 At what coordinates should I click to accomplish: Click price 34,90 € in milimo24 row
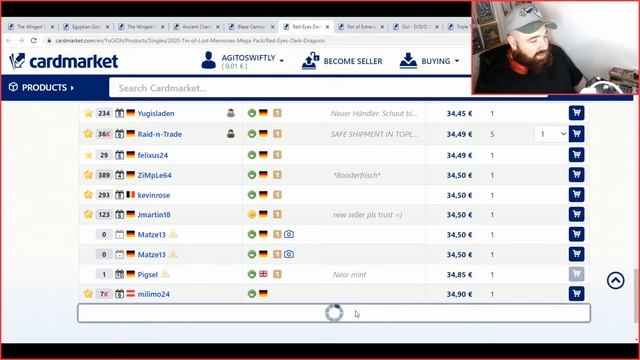[459, 294]
